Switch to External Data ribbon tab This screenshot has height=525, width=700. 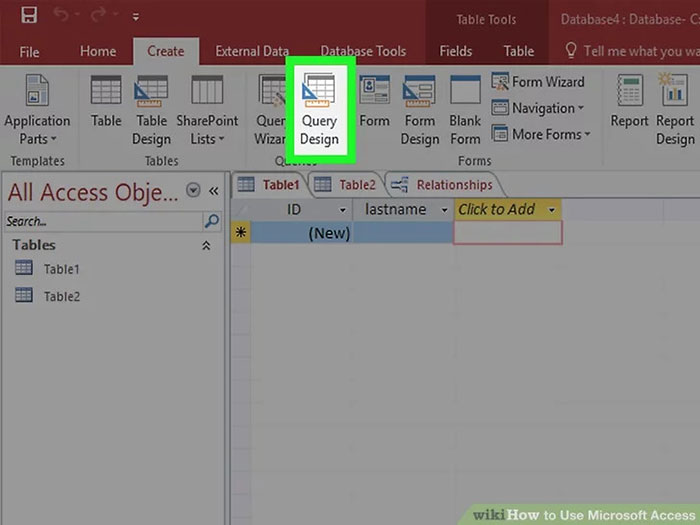click(x=252, y=51)
